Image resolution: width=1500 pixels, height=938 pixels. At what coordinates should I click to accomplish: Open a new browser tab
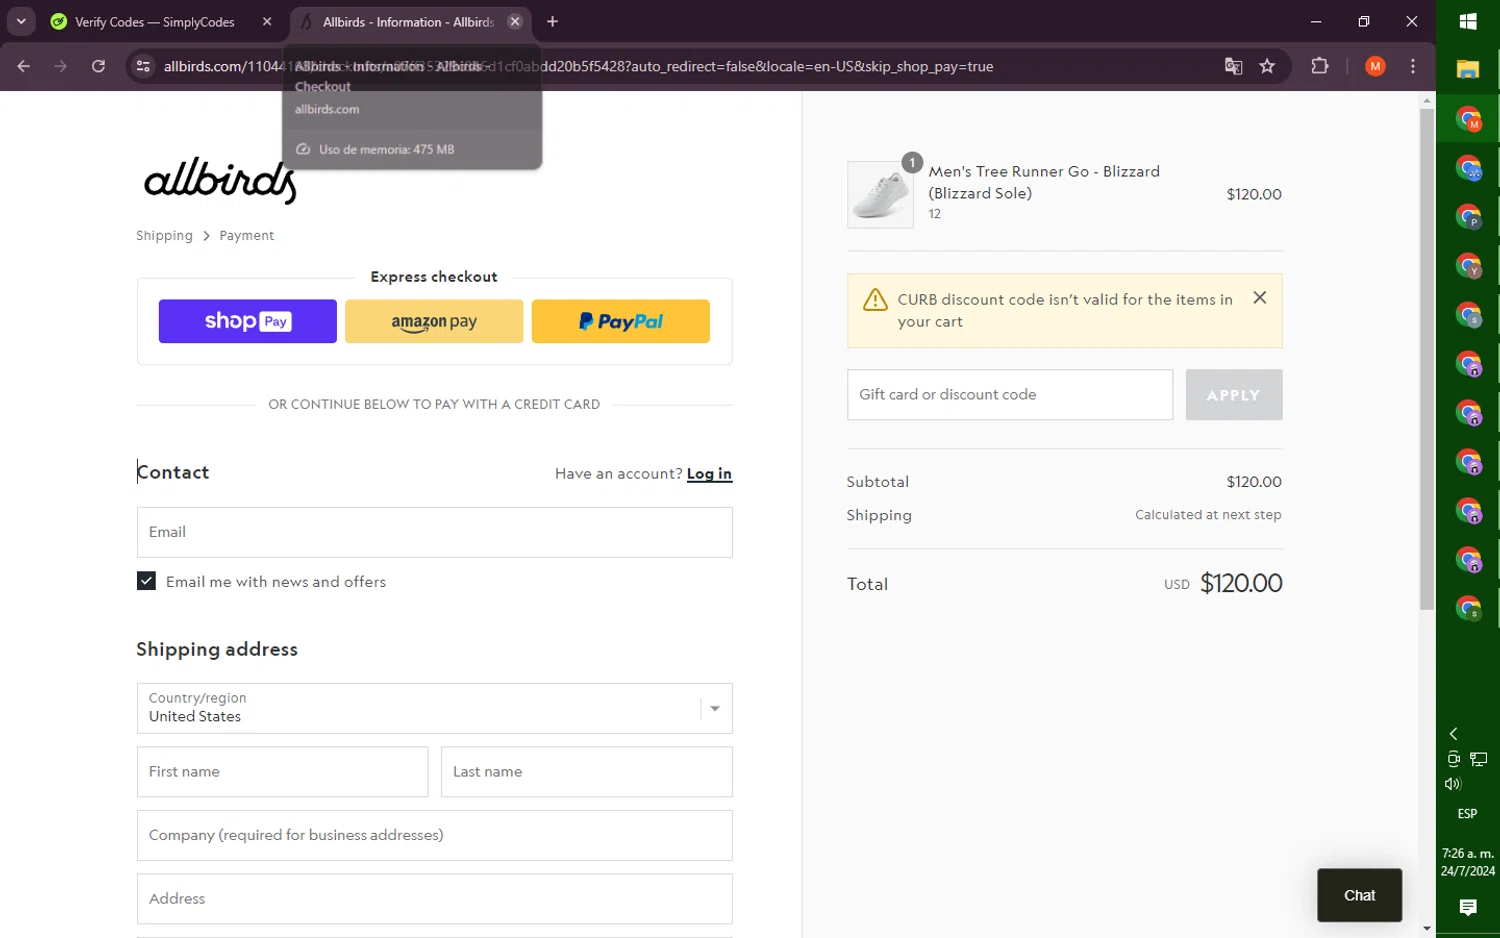coord(552,22)
